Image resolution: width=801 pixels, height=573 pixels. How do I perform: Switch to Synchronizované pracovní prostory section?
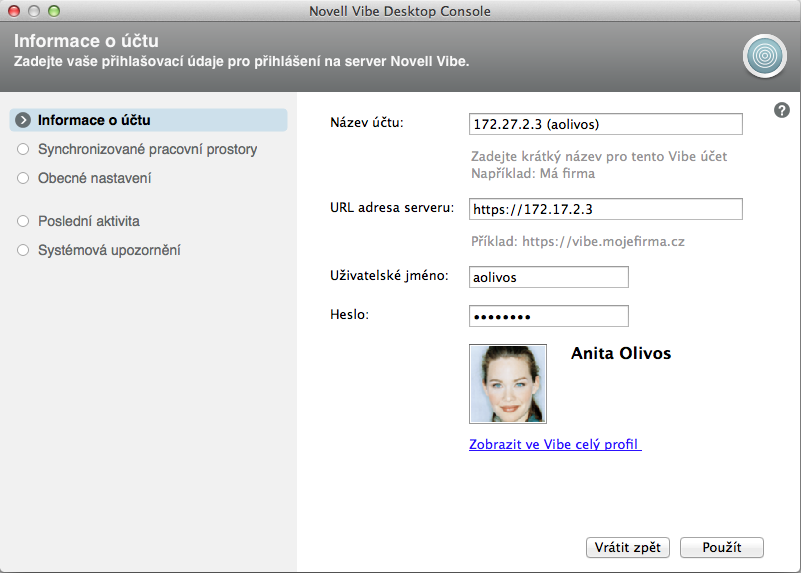(x=147, y=149)
